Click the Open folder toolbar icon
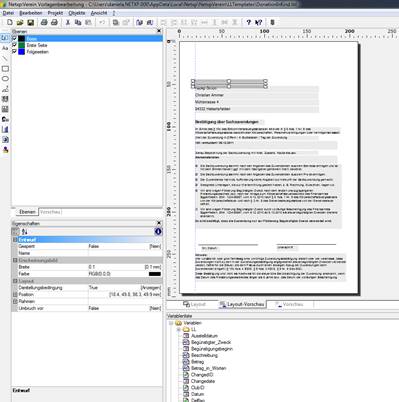 click(20, 22)
